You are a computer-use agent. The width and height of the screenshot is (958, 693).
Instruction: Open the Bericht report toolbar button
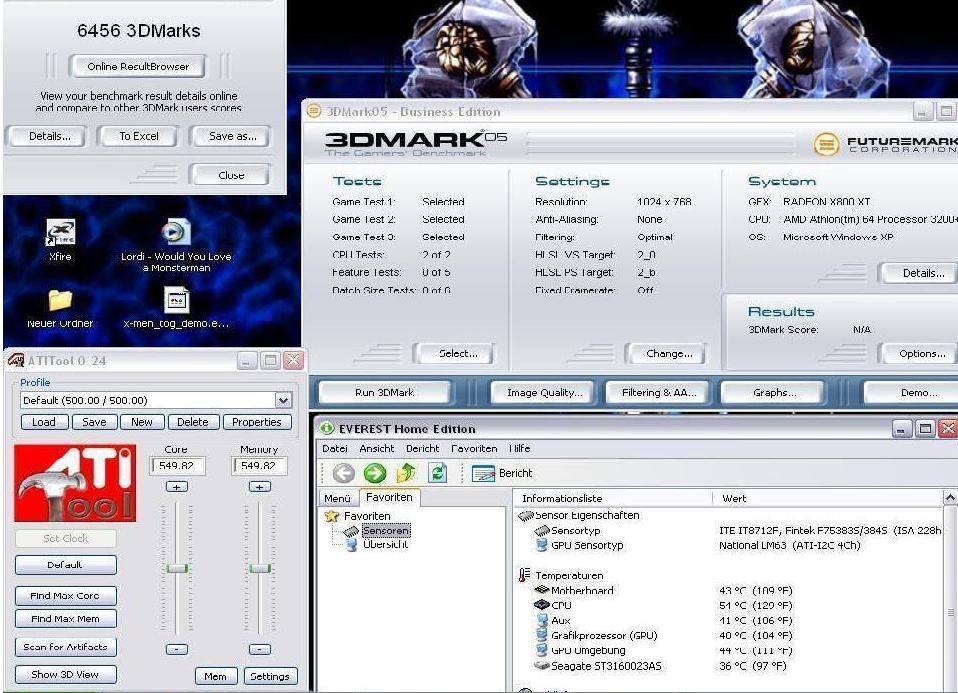tap(502, 473)
